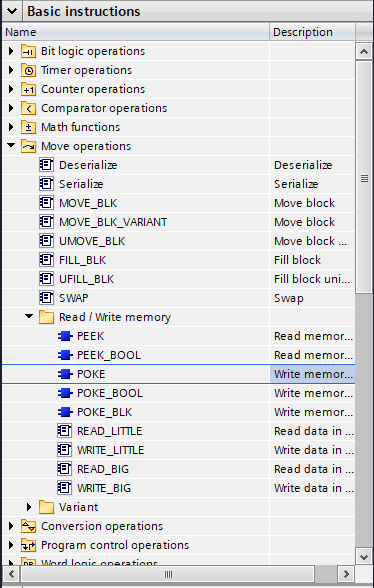Expand the Math functions arrow

tap(11, 127)
